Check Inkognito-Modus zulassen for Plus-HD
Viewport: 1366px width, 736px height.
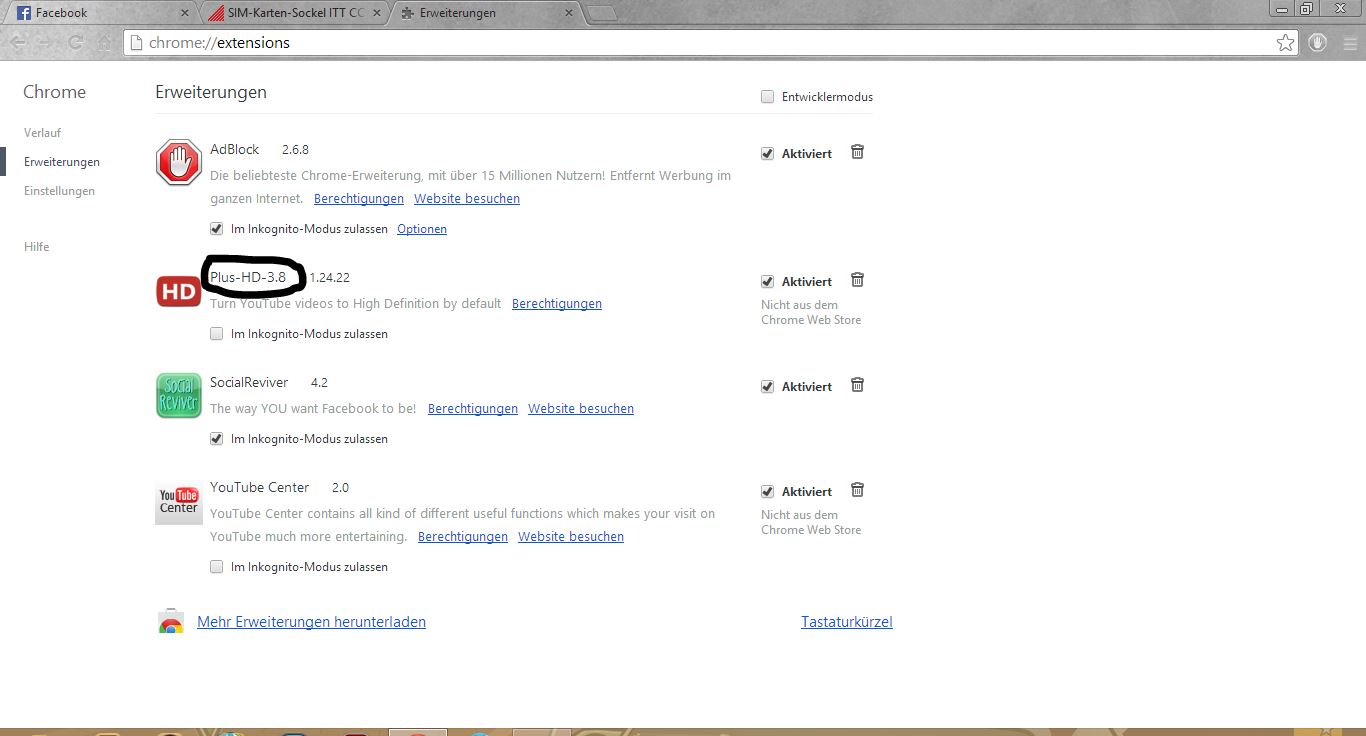217,334
